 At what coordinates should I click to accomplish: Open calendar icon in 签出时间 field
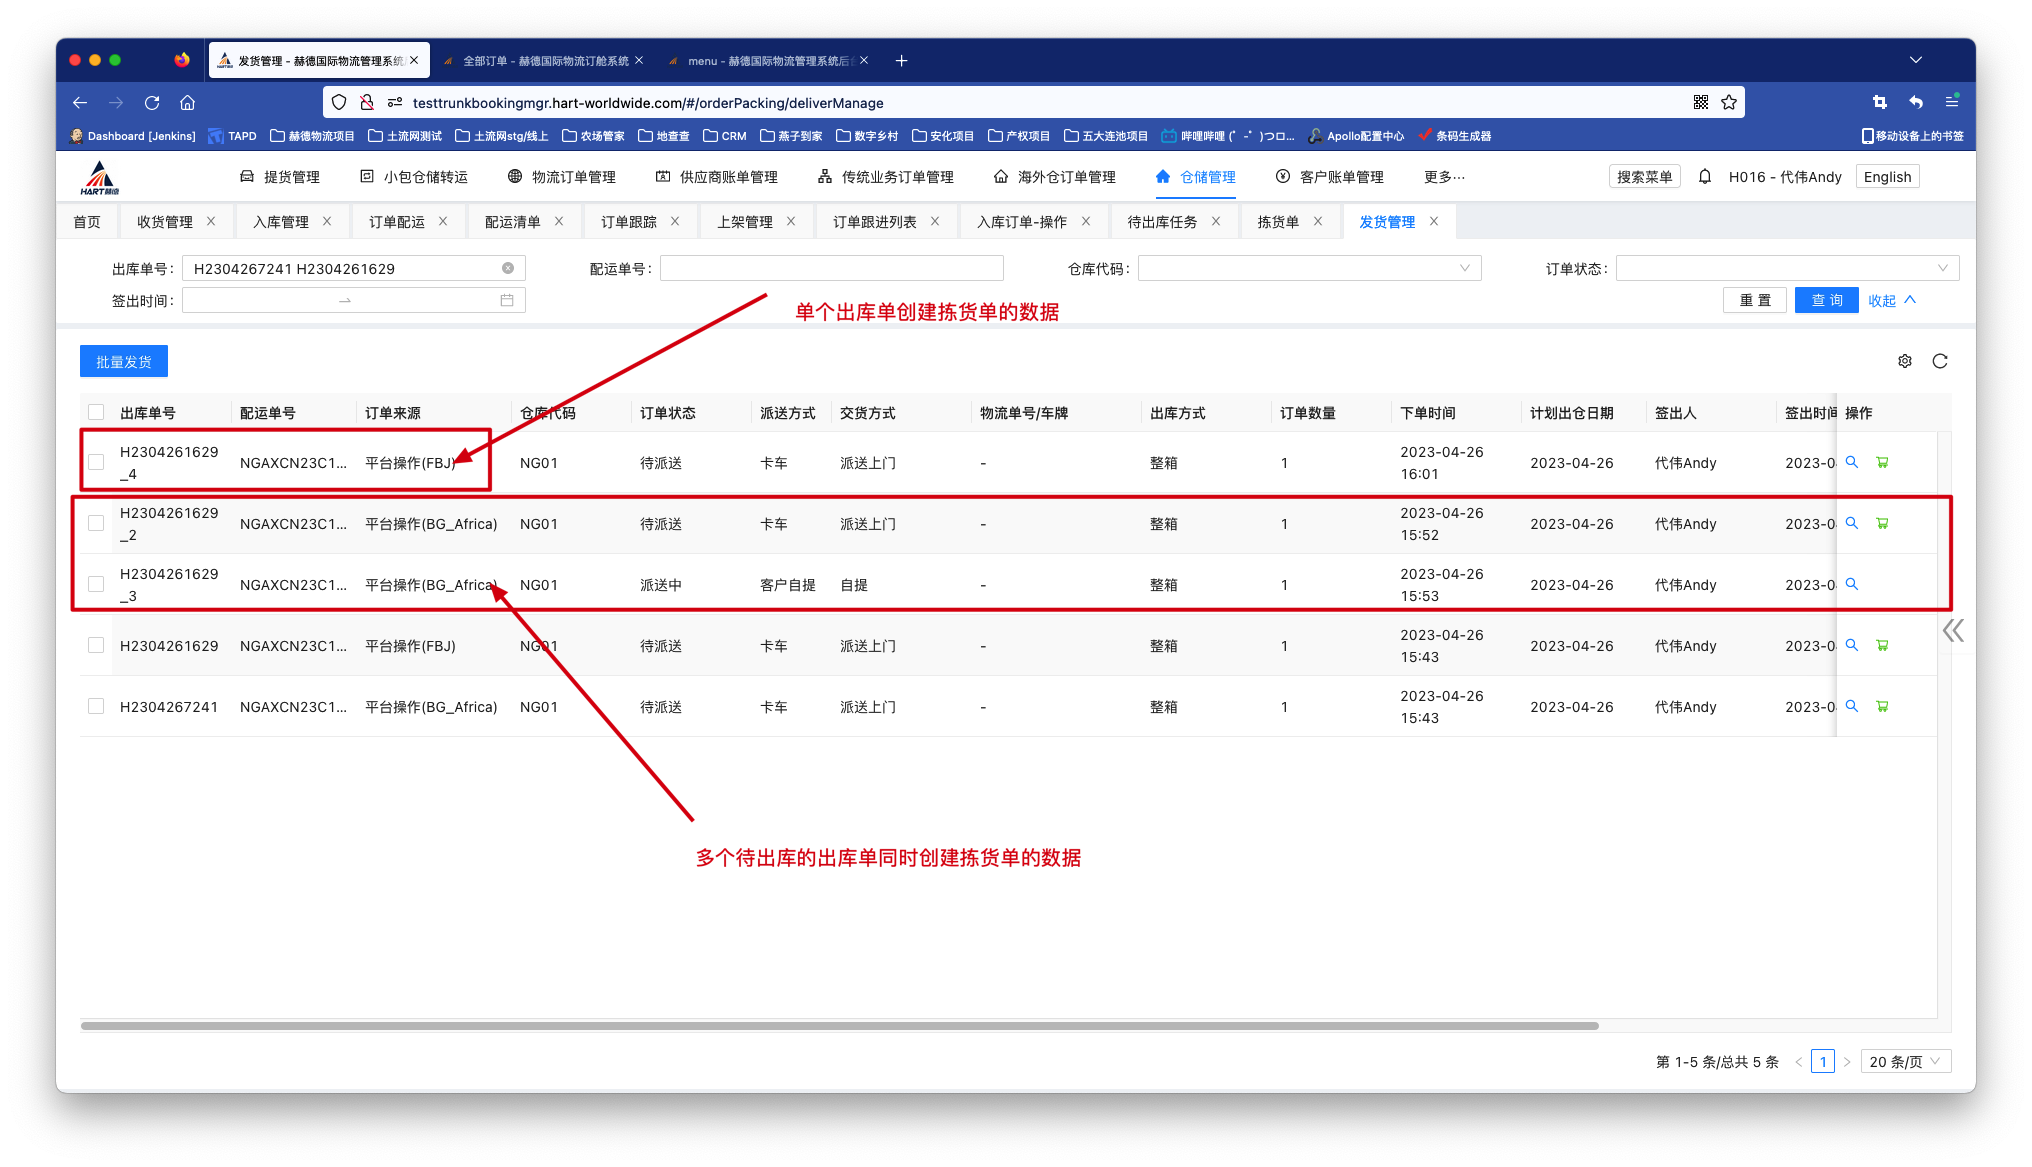(507, 300)
